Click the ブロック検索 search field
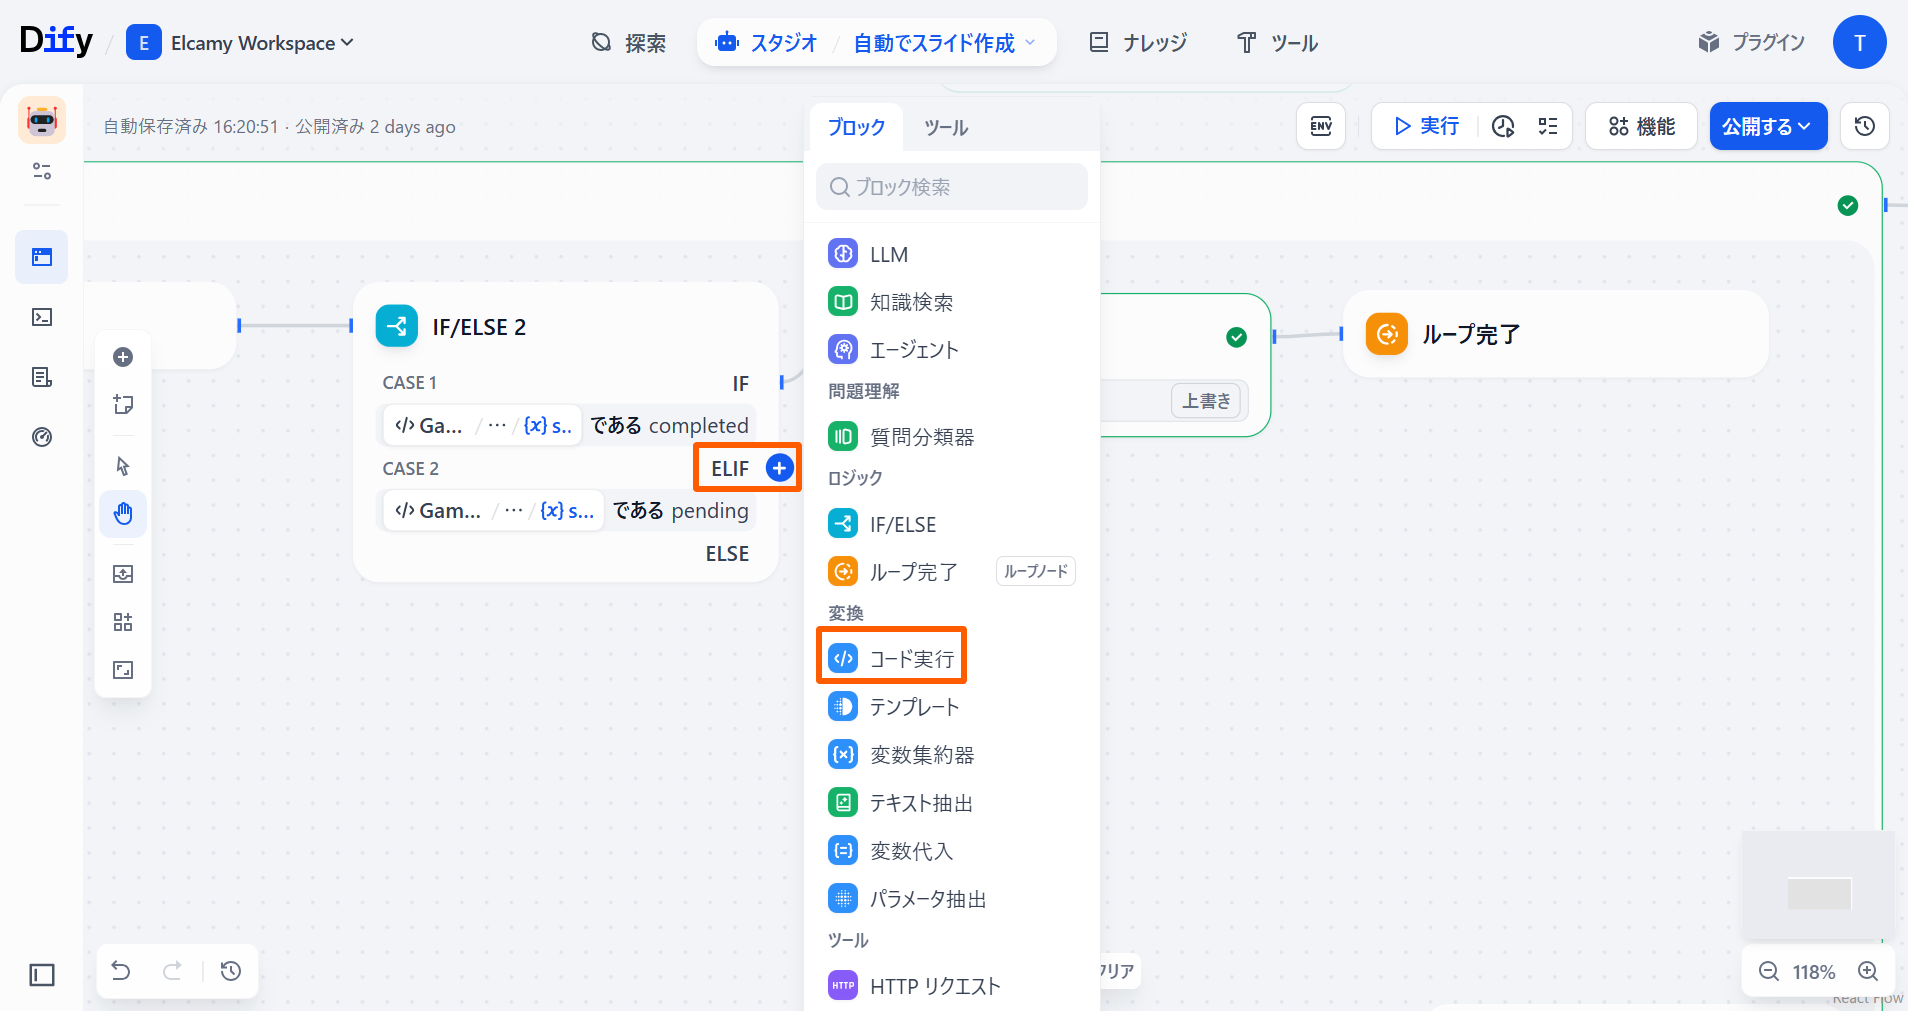This screenshot has width=1908, height=1011. click(x=952, y=187)
